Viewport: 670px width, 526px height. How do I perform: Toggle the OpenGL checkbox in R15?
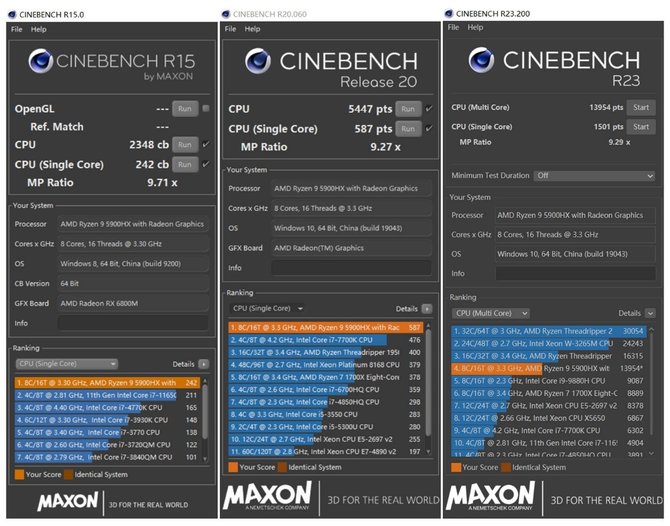[x=206, y=109]
